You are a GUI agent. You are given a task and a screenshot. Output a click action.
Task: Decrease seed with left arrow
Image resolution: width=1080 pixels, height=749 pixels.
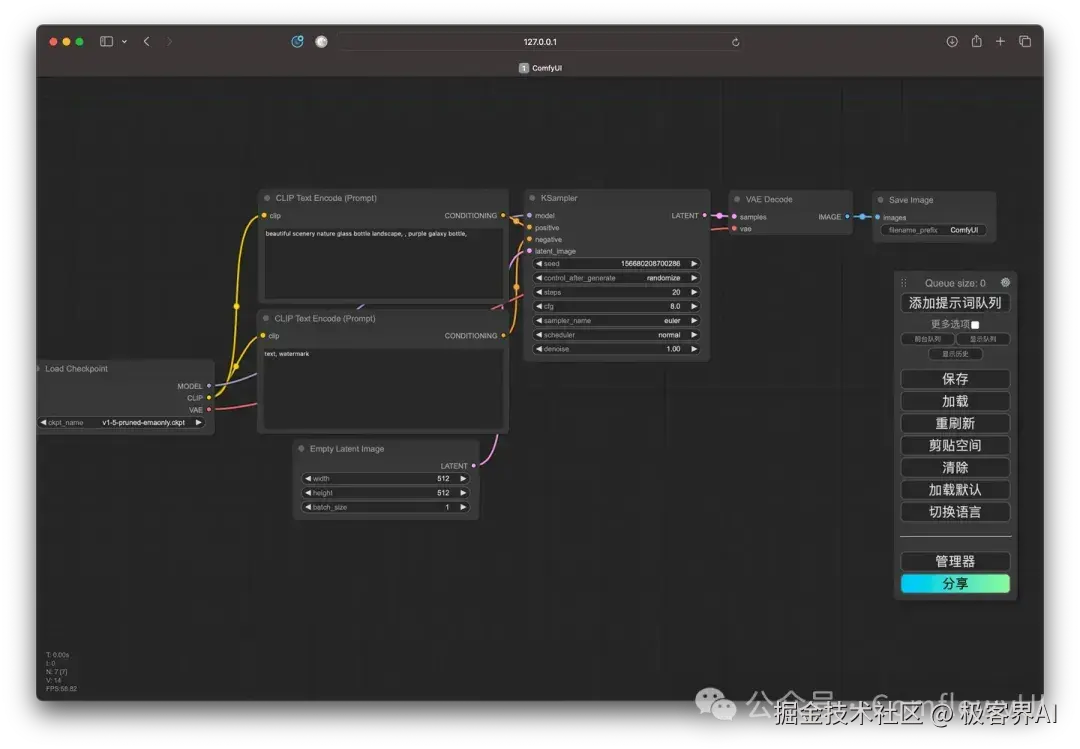click(x=539, y=263)
